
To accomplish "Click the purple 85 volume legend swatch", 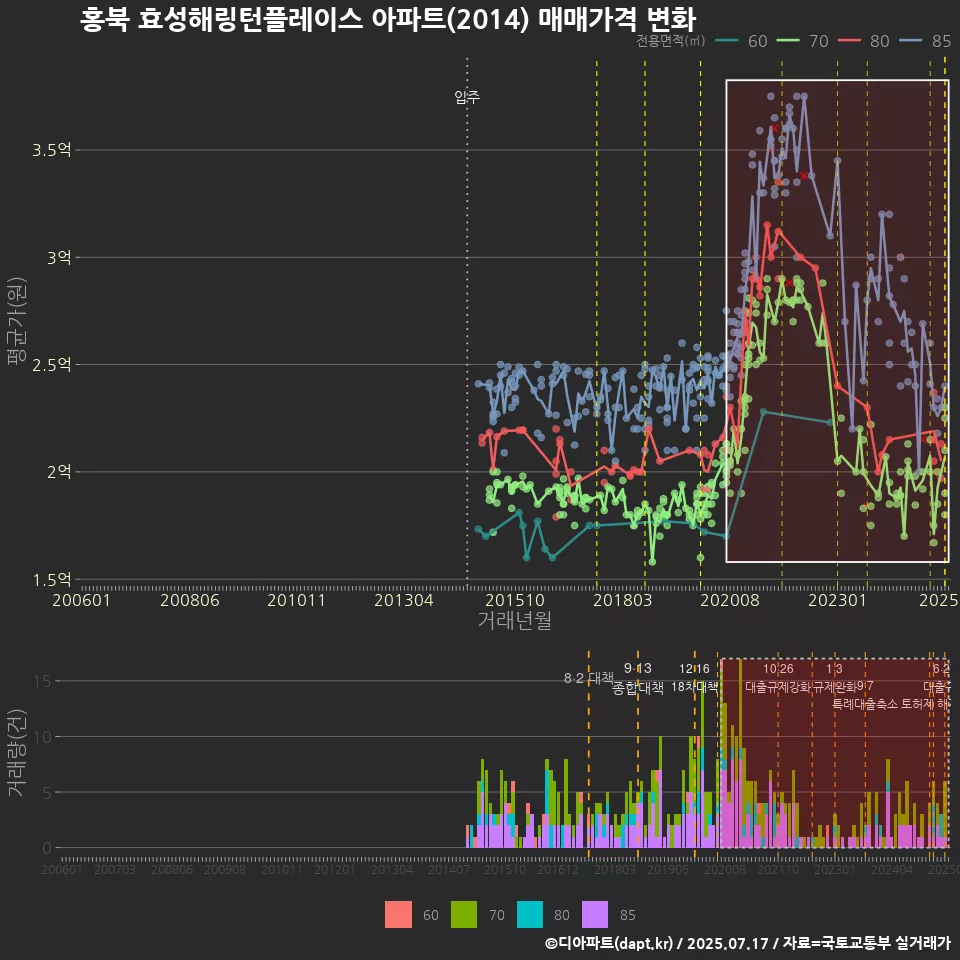I will (595, 915).
